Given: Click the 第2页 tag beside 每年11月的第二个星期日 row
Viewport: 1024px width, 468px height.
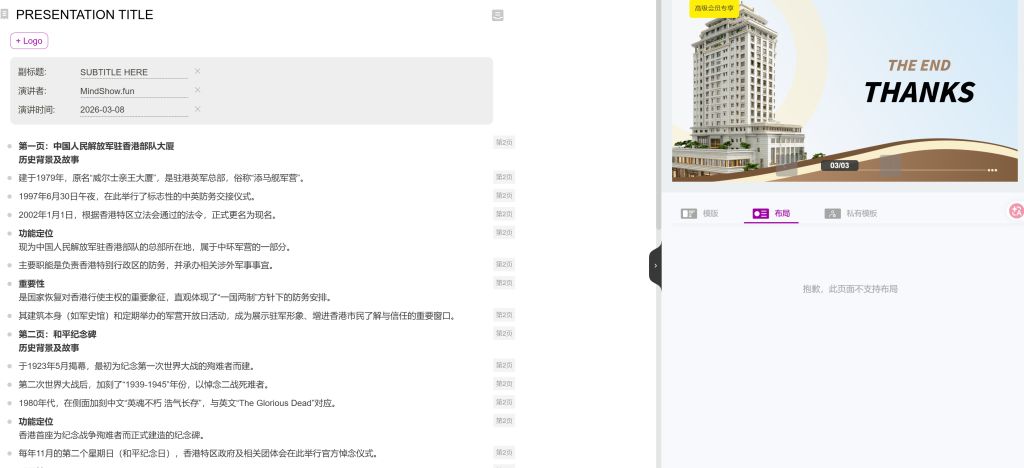Looking at the screenshot, I should 504,452.
